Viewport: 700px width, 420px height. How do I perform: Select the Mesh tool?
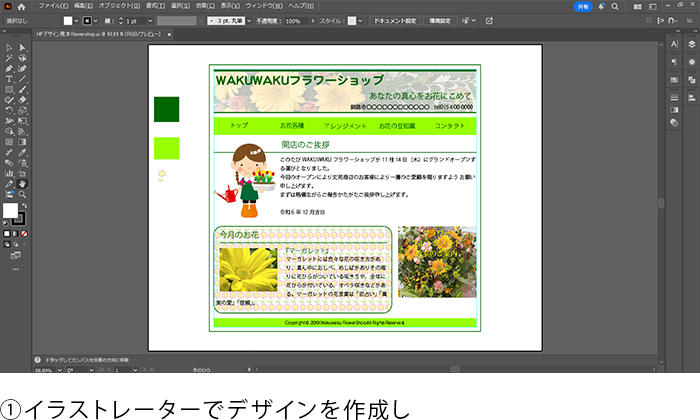9,142
